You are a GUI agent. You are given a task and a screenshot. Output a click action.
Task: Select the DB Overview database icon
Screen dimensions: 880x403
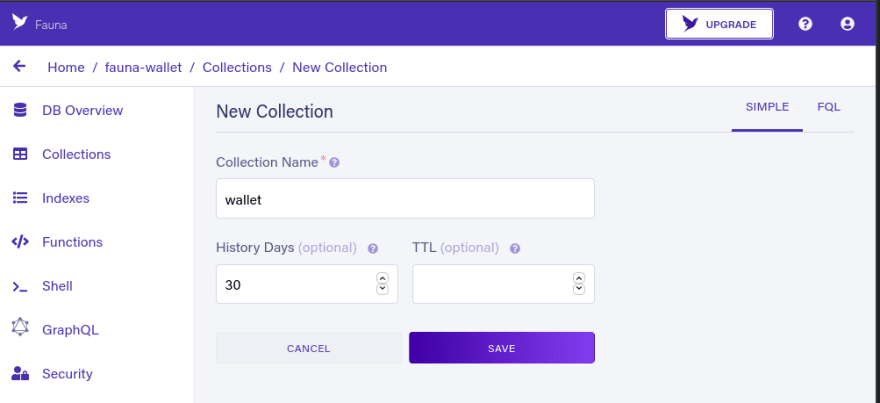click(x=20, y=111)
